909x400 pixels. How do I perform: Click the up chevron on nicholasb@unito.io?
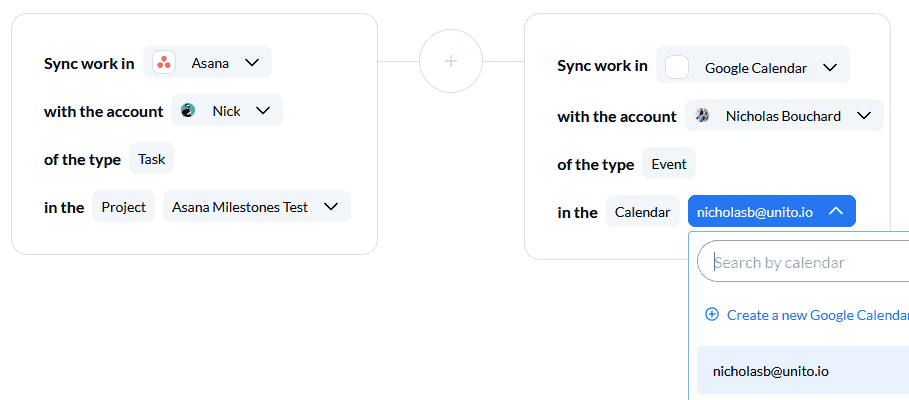point(835,211)
